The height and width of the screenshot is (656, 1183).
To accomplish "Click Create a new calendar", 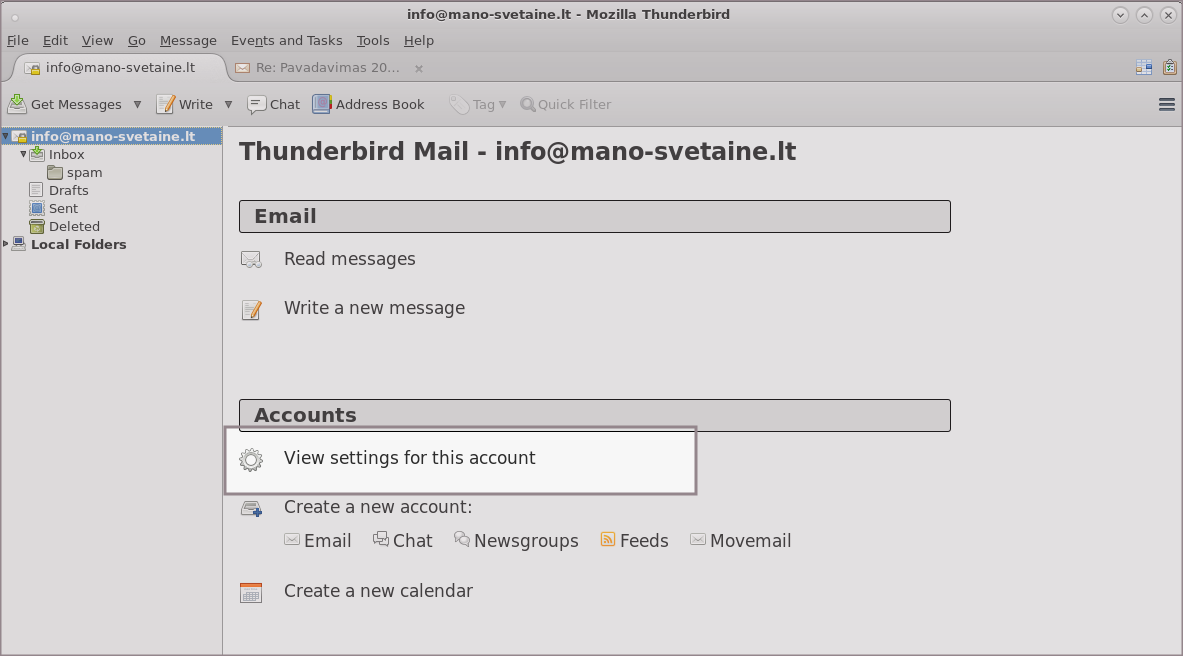I will (x=378, y=591).
